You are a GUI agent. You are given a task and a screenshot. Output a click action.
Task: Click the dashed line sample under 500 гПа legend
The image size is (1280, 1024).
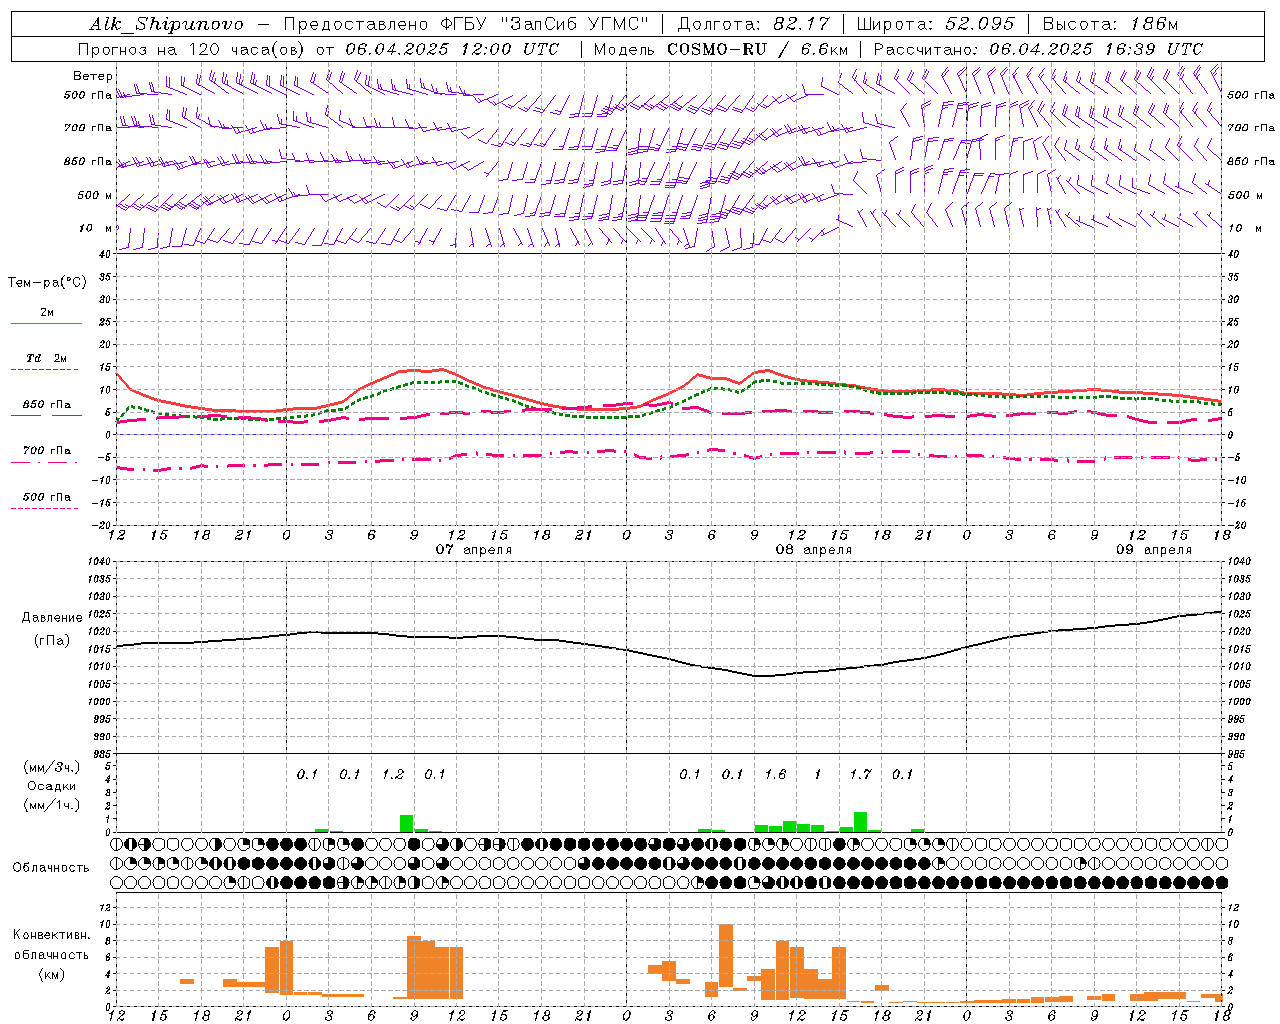point(44,509)
